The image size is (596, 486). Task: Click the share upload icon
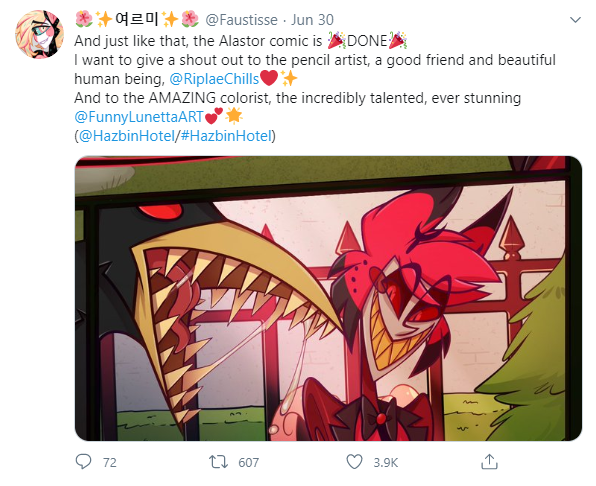pyautogui.click(x=489, y=462)
